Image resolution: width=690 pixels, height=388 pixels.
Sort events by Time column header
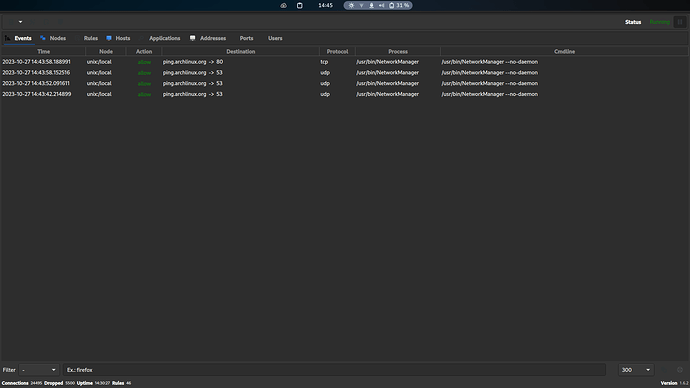pyautogui.click(x=43, y=51)
